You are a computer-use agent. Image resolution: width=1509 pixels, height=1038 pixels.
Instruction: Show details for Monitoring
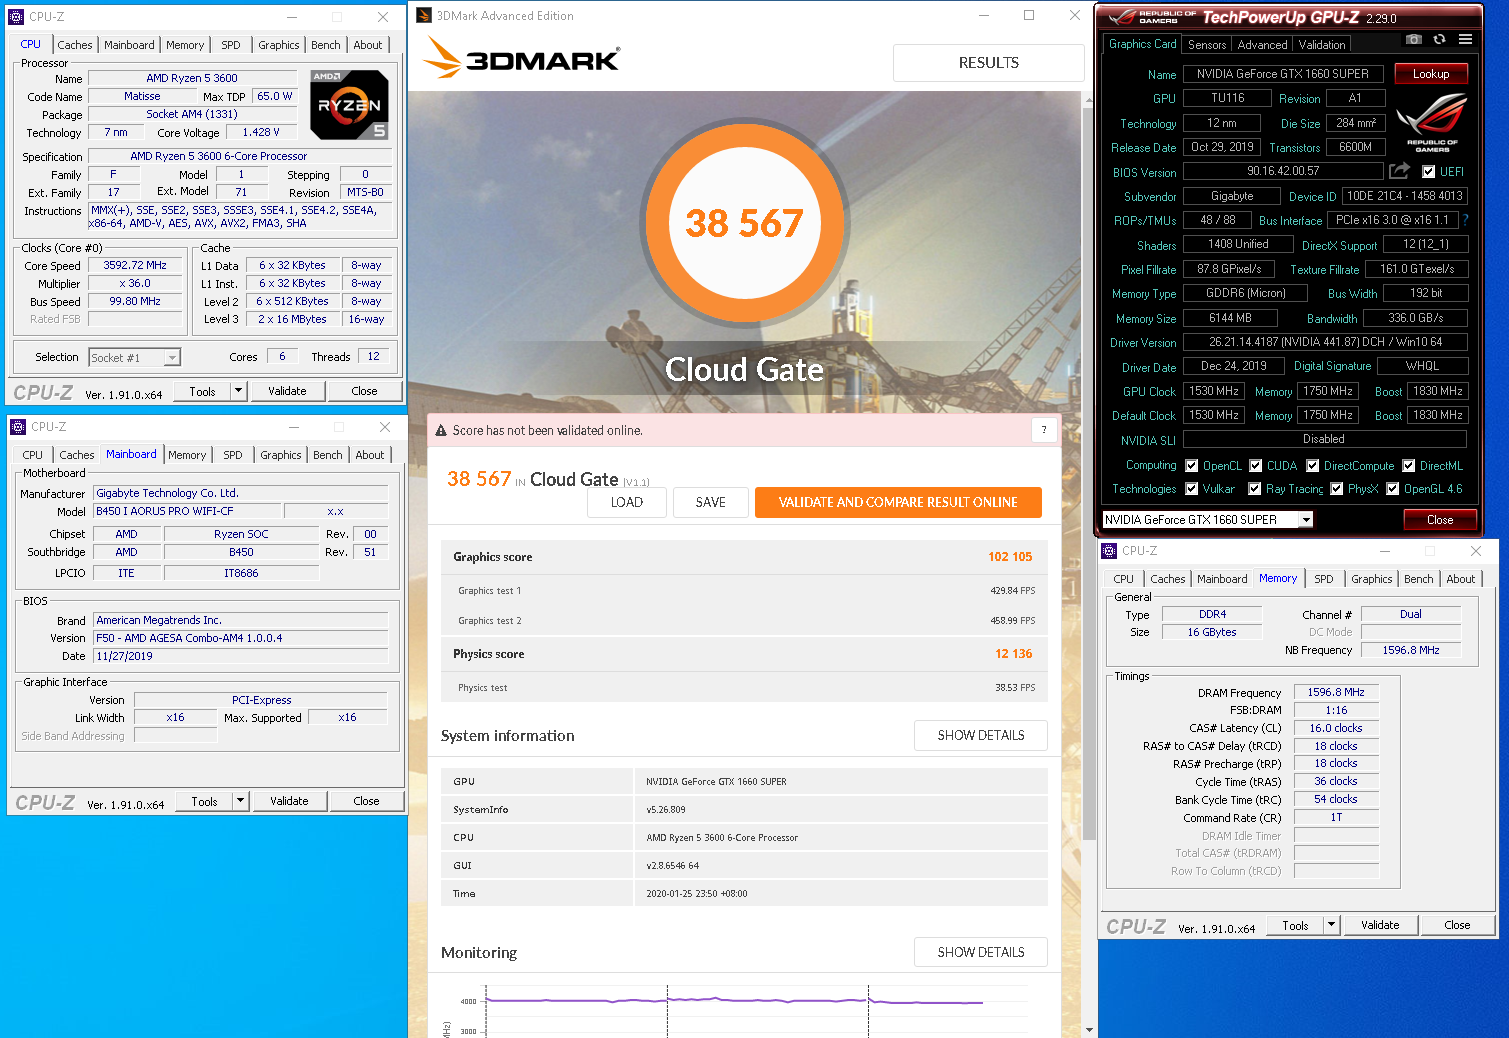pyautogui.click(x=981, y=952)
